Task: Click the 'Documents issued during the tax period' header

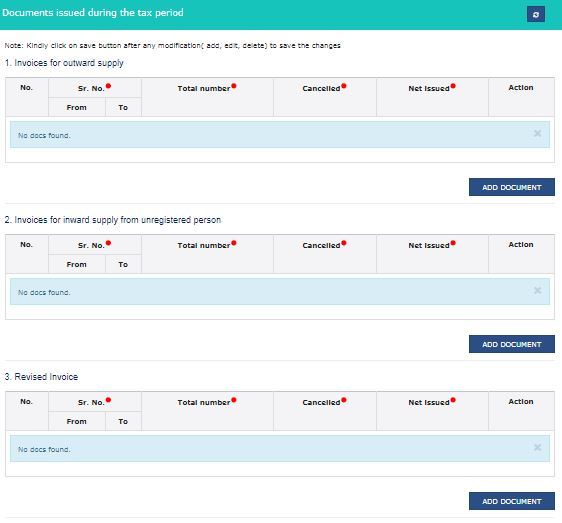Action: tap(93, 13)
